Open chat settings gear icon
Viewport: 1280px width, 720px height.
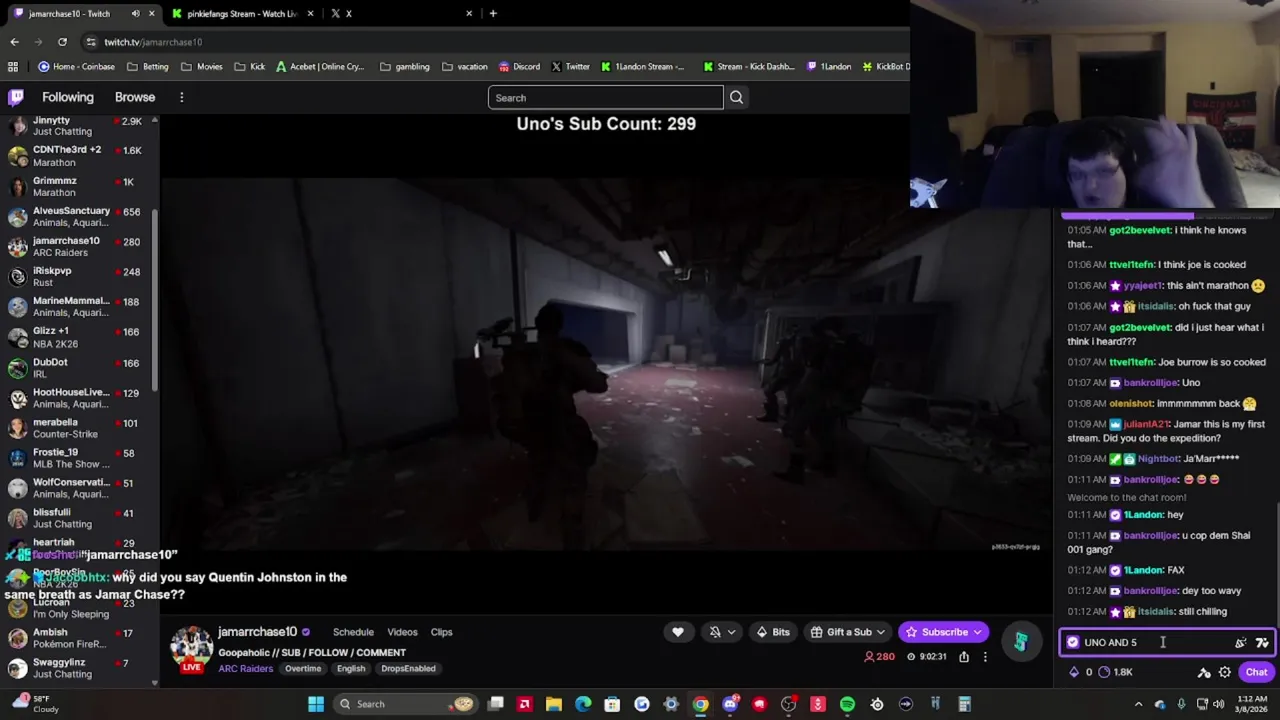[x=1224, y=672]
